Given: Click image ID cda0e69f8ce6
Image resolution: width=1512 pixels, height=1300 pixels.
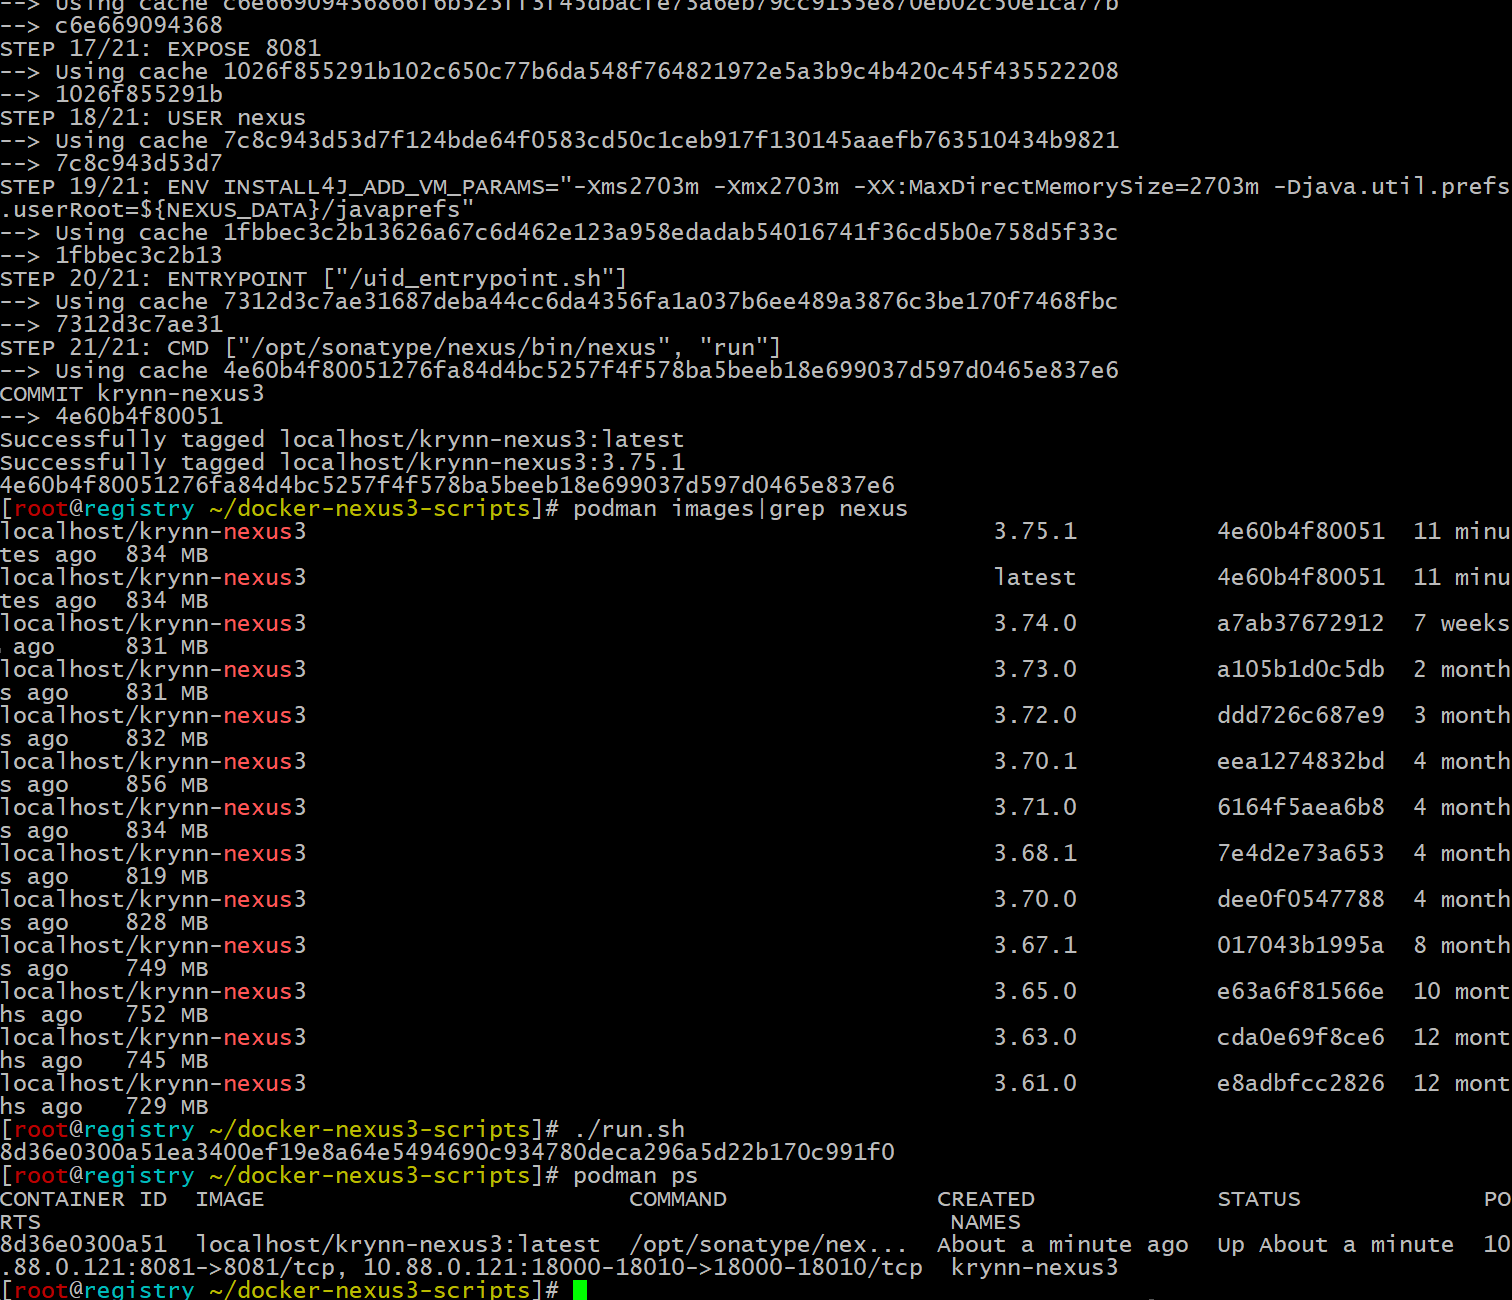Looking at the screenshot, I should click(1300, 1037).
